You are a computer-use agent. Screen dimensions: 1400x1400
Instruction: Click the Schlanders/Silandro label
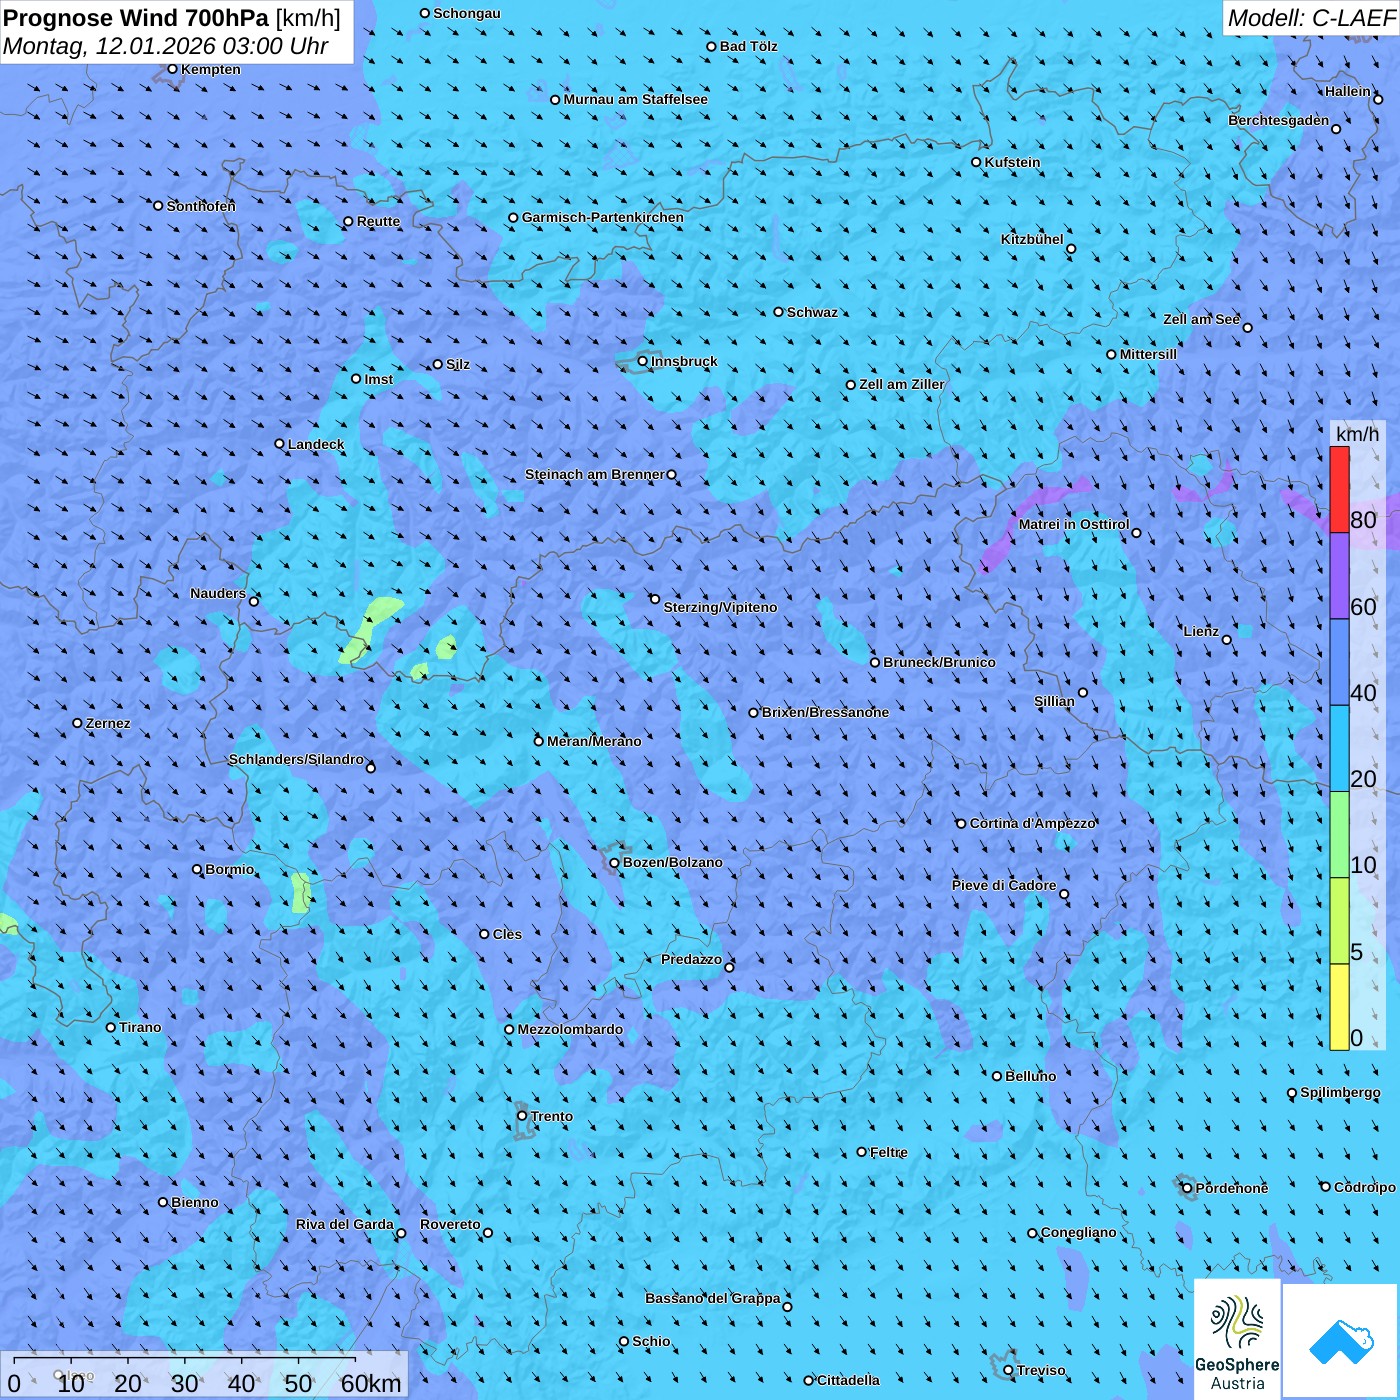[x=296, y=759]
